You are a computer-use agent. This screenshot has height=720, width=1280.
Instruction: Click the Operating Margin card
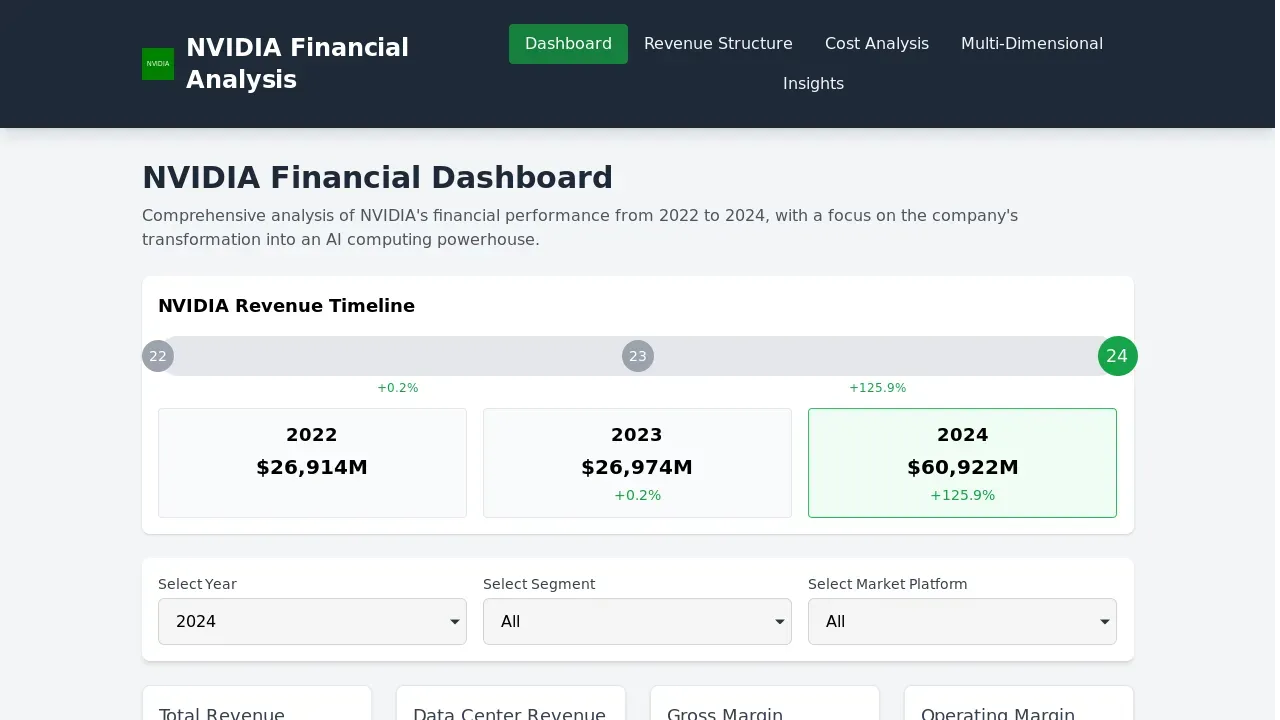coord(1018,705)
